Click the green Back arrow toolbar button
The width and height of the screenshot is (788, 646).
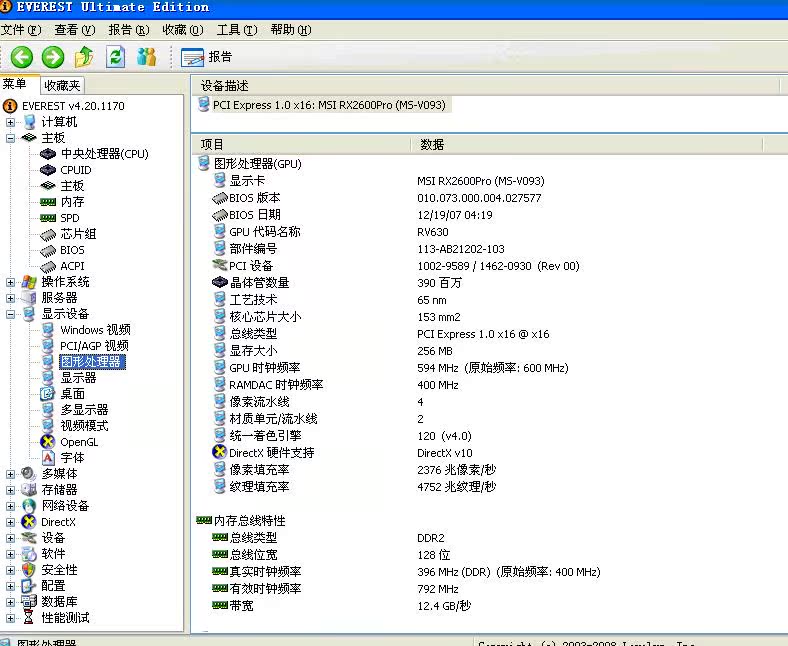(22, 57)
